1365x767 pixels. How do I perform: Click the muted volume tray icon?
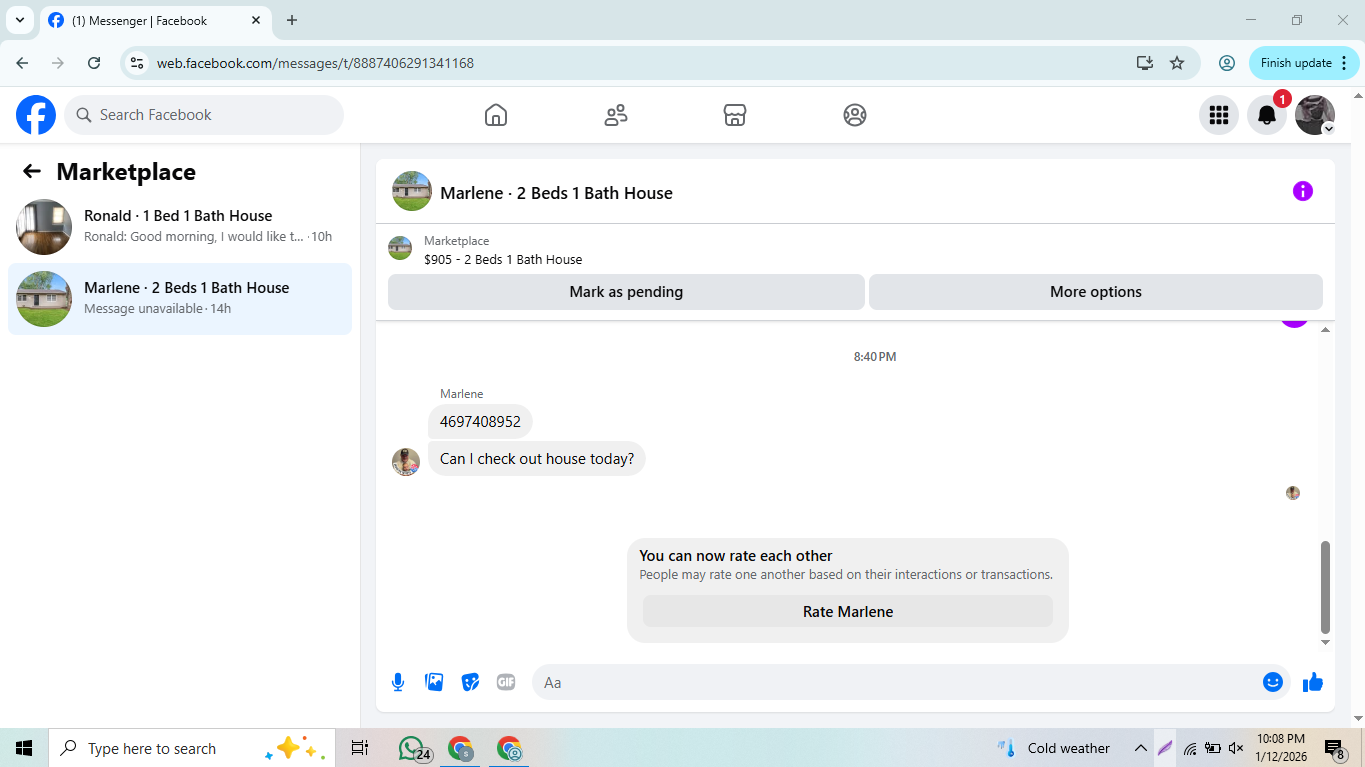1236,748
